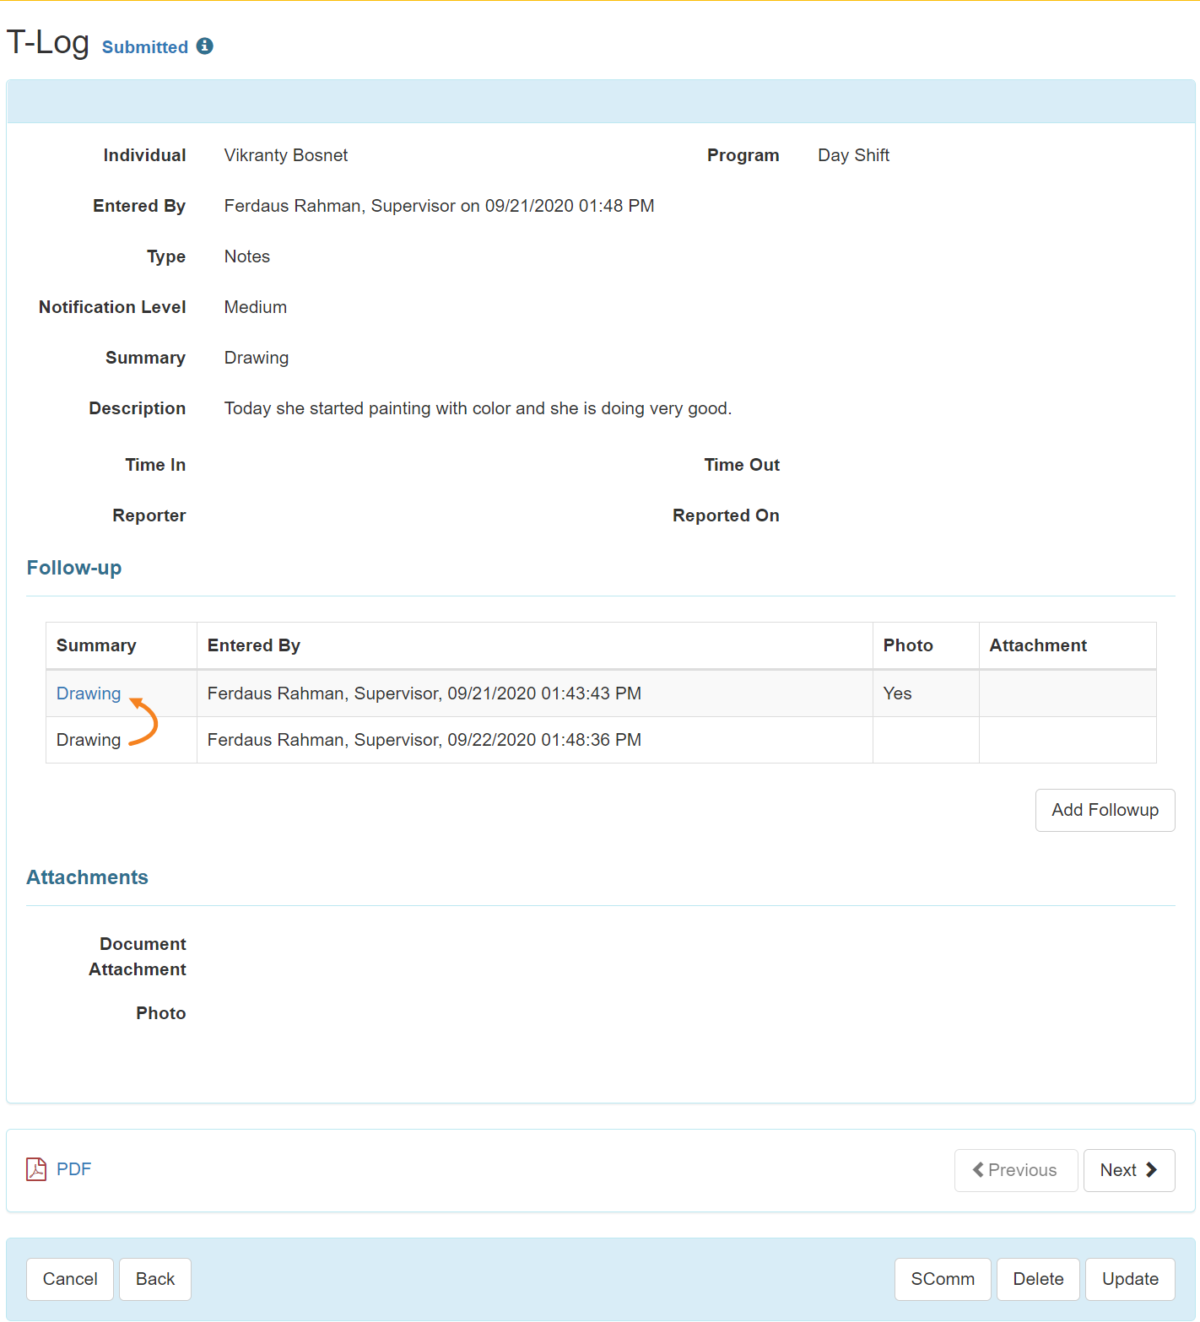
Task: Delete this T-Log entry
Action: (1037, 1278)
